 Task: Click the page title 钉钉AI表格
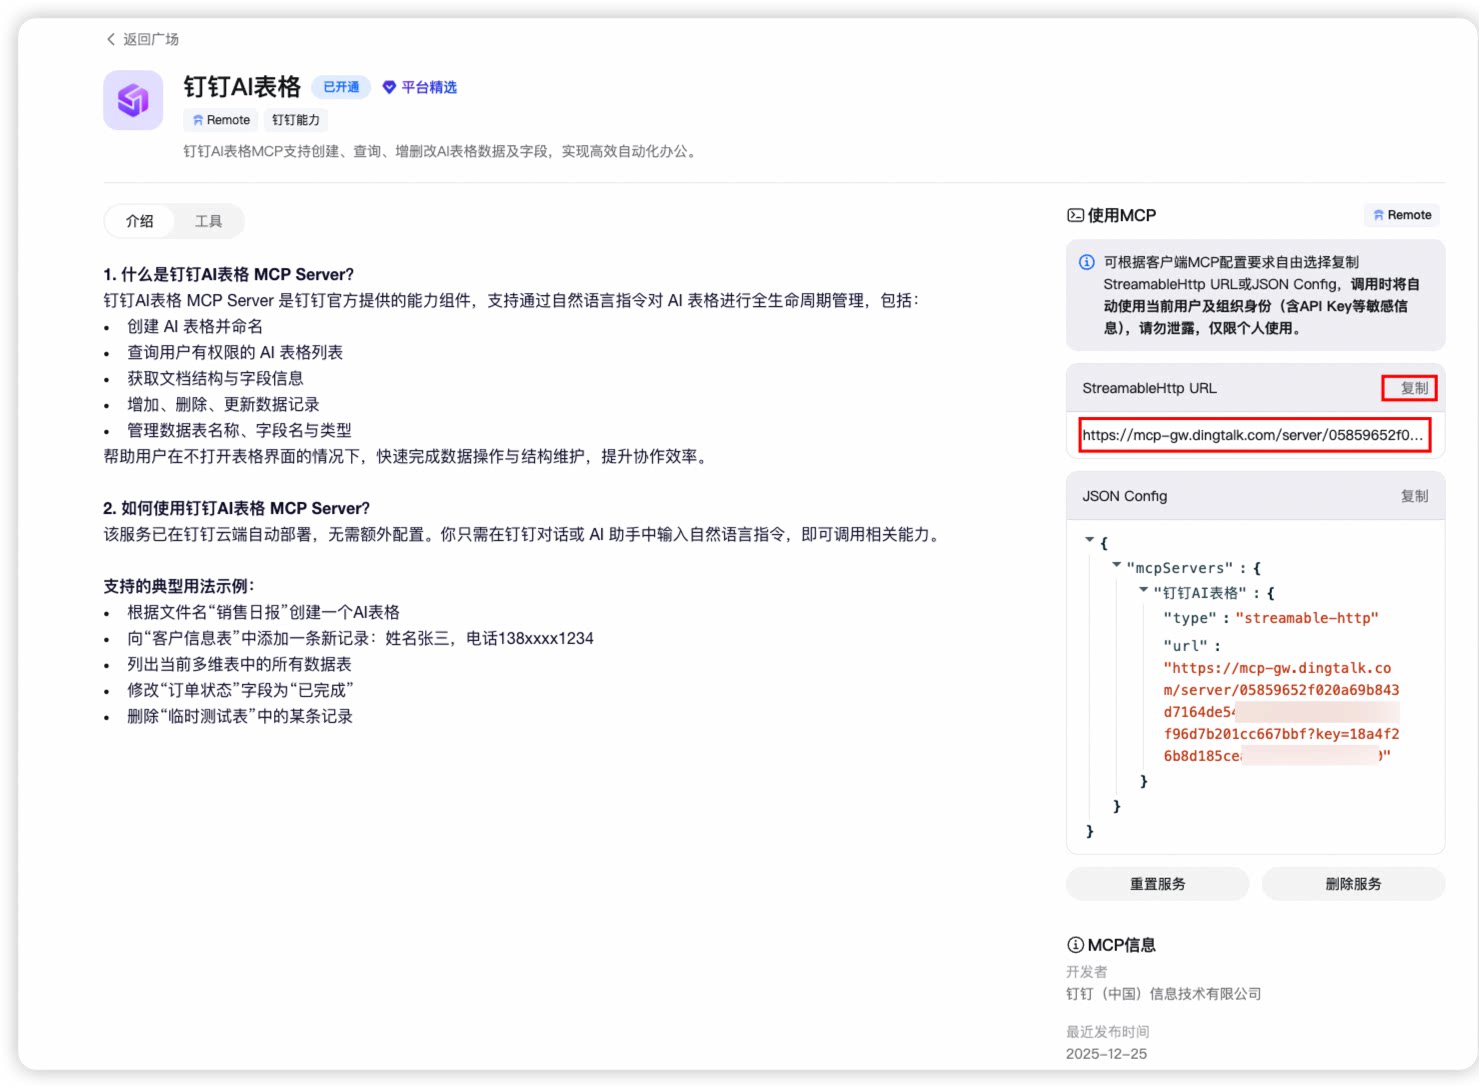(242, 87)
